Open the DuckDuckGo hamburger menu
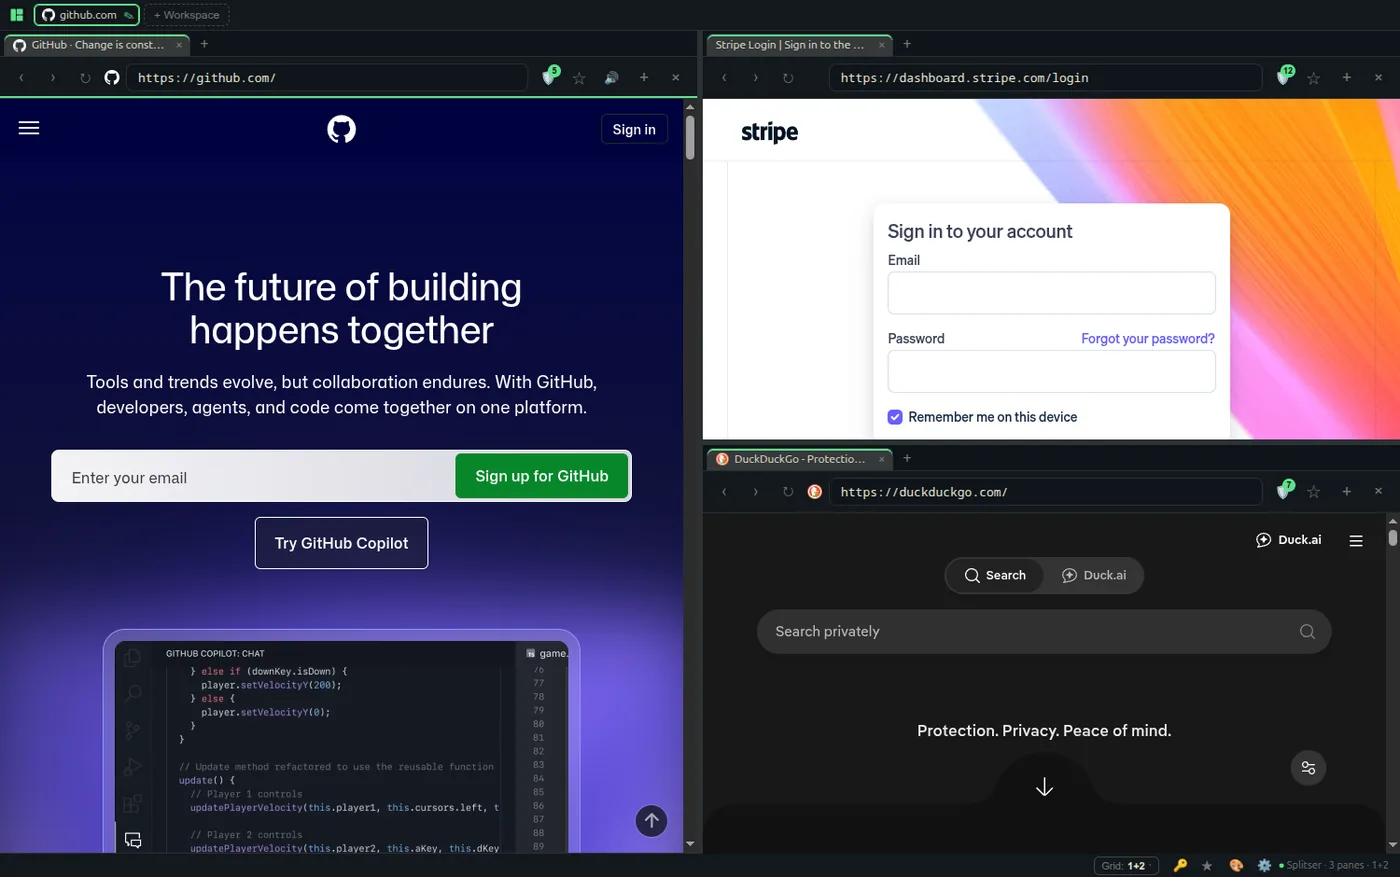The image size is (1400, 877). pos(1356,541)
